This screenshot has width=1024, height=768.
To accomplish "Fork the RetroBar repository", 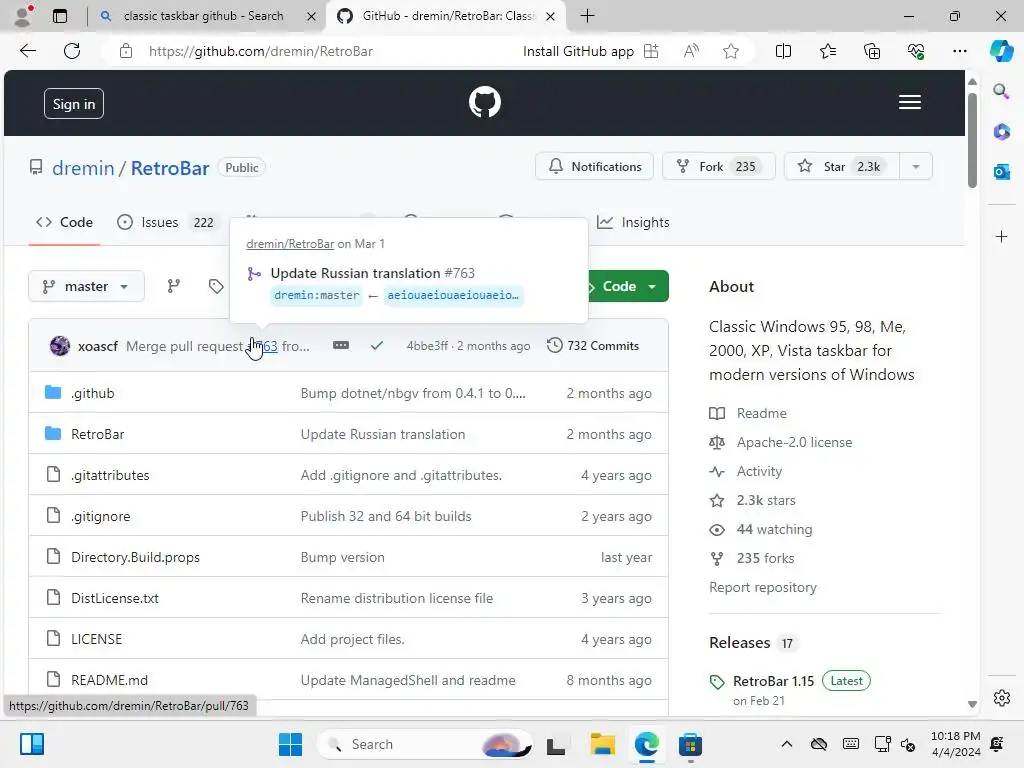I will (718, 167).
